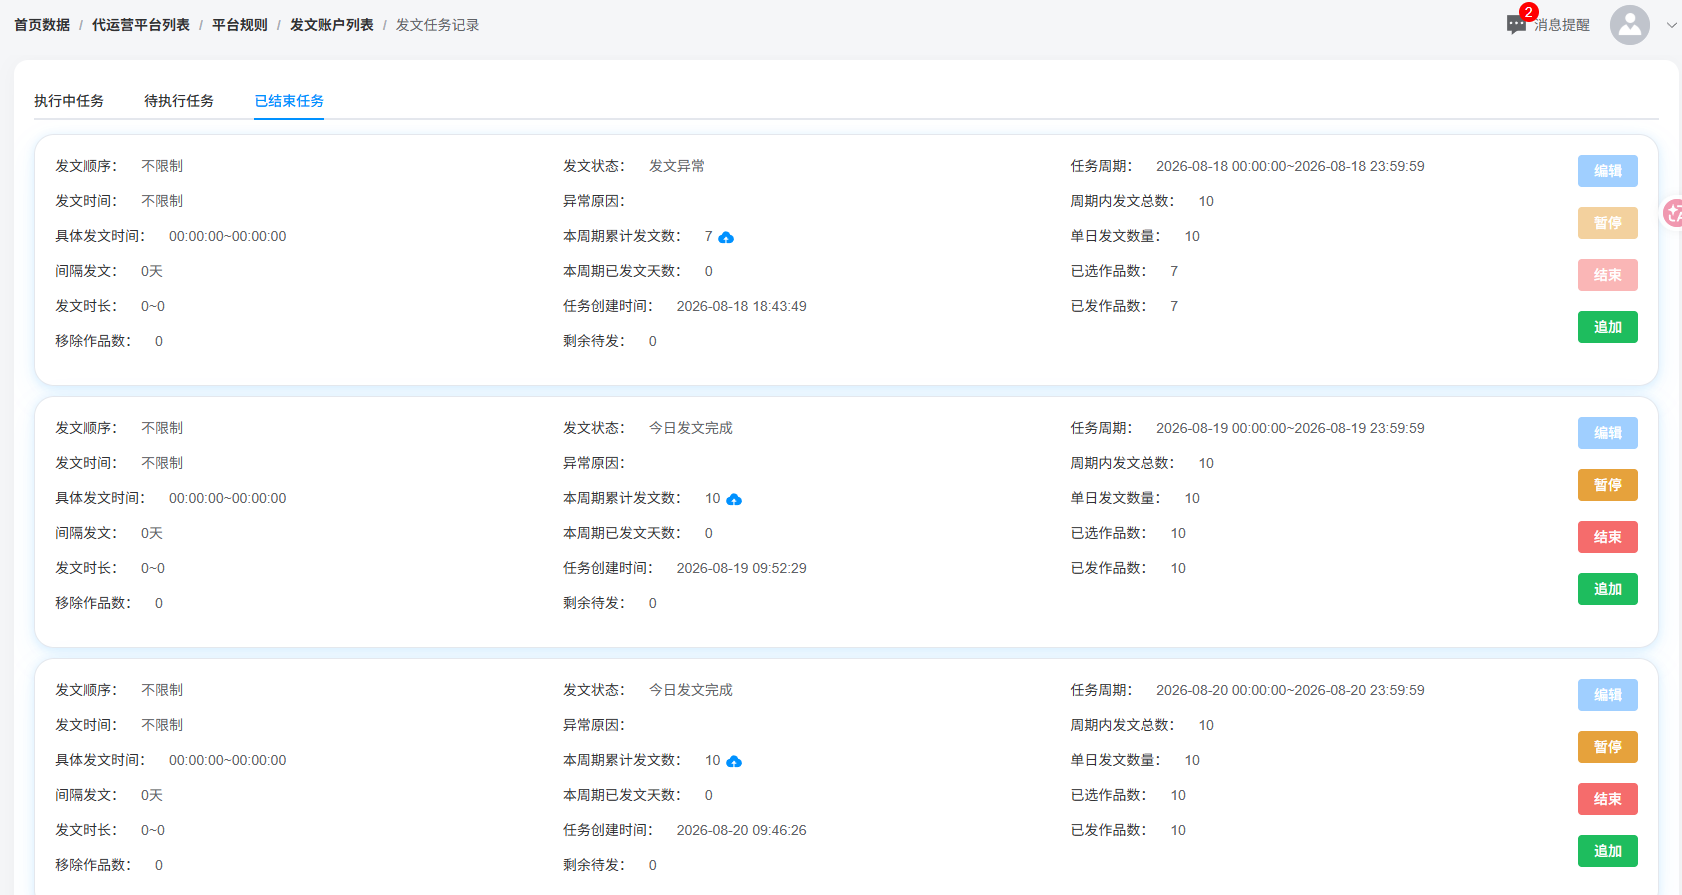Click the 发文异常 status text
1682x895 pixels.
pyautogui.click(x=677, y=166)
